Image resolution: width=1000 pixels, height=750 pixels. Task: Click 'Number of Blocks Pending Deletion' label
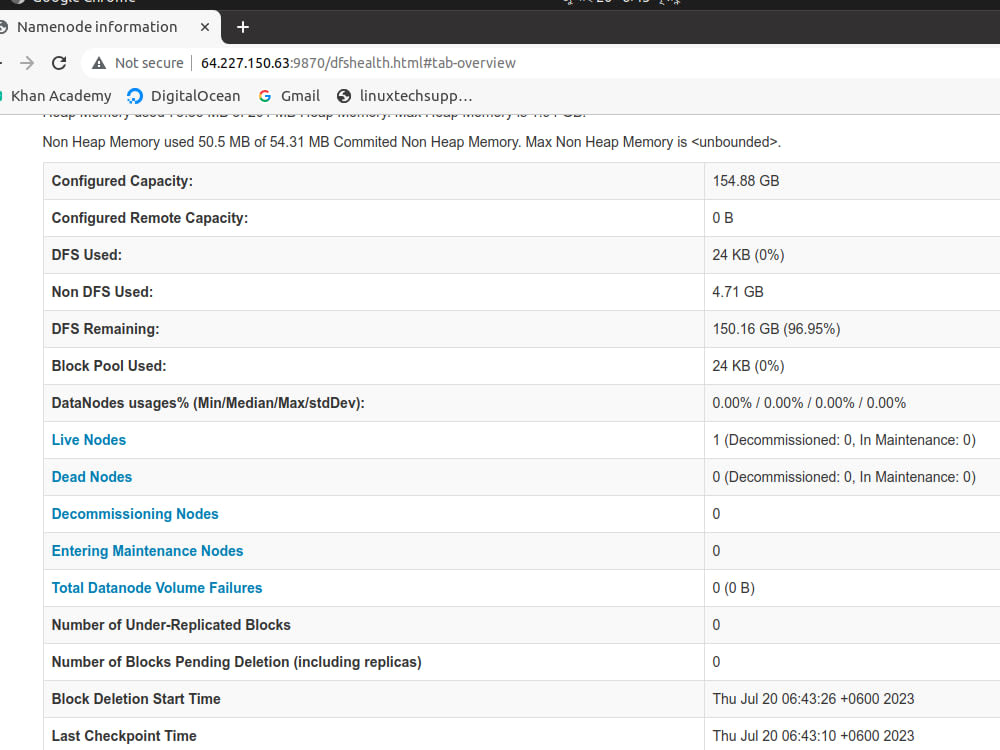coord(237,662)
